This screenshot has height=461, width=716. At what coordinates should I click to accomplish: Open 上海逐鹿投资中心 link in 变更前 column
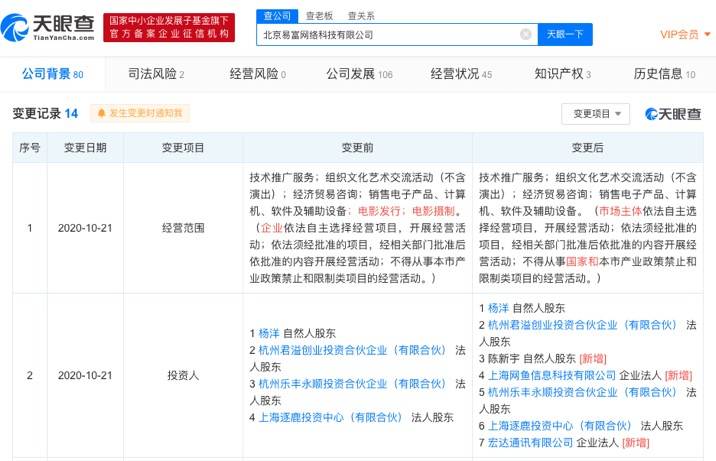[x=330, y=418]
